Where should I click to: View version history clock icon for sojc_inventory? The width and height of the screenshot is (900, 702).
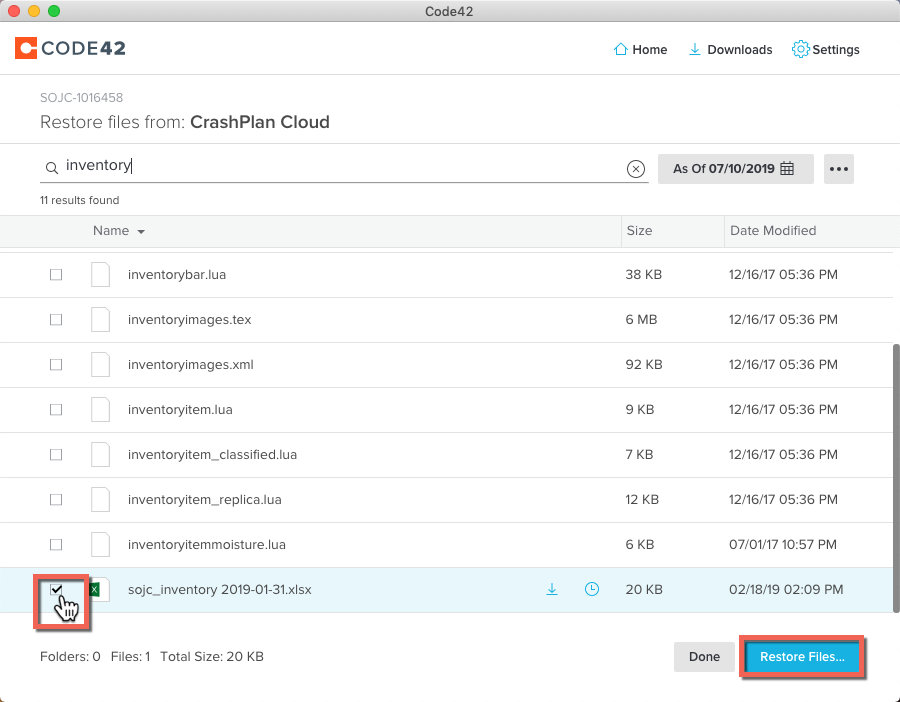point(592,589)
